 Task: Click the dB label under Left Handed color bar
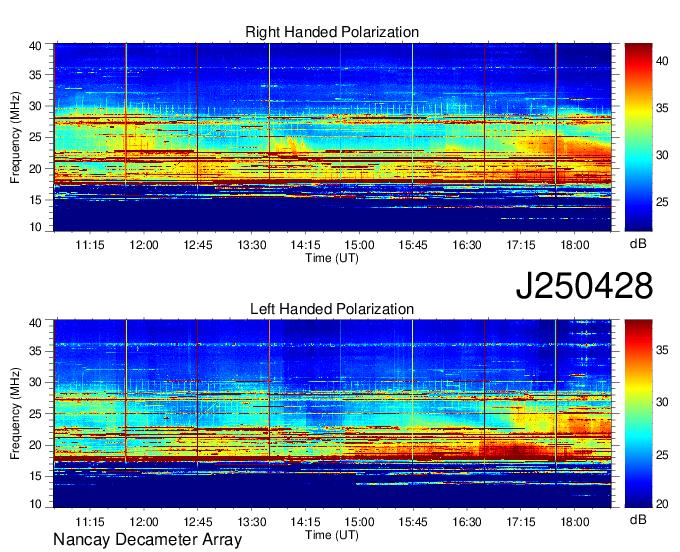[x=638, y=520]
